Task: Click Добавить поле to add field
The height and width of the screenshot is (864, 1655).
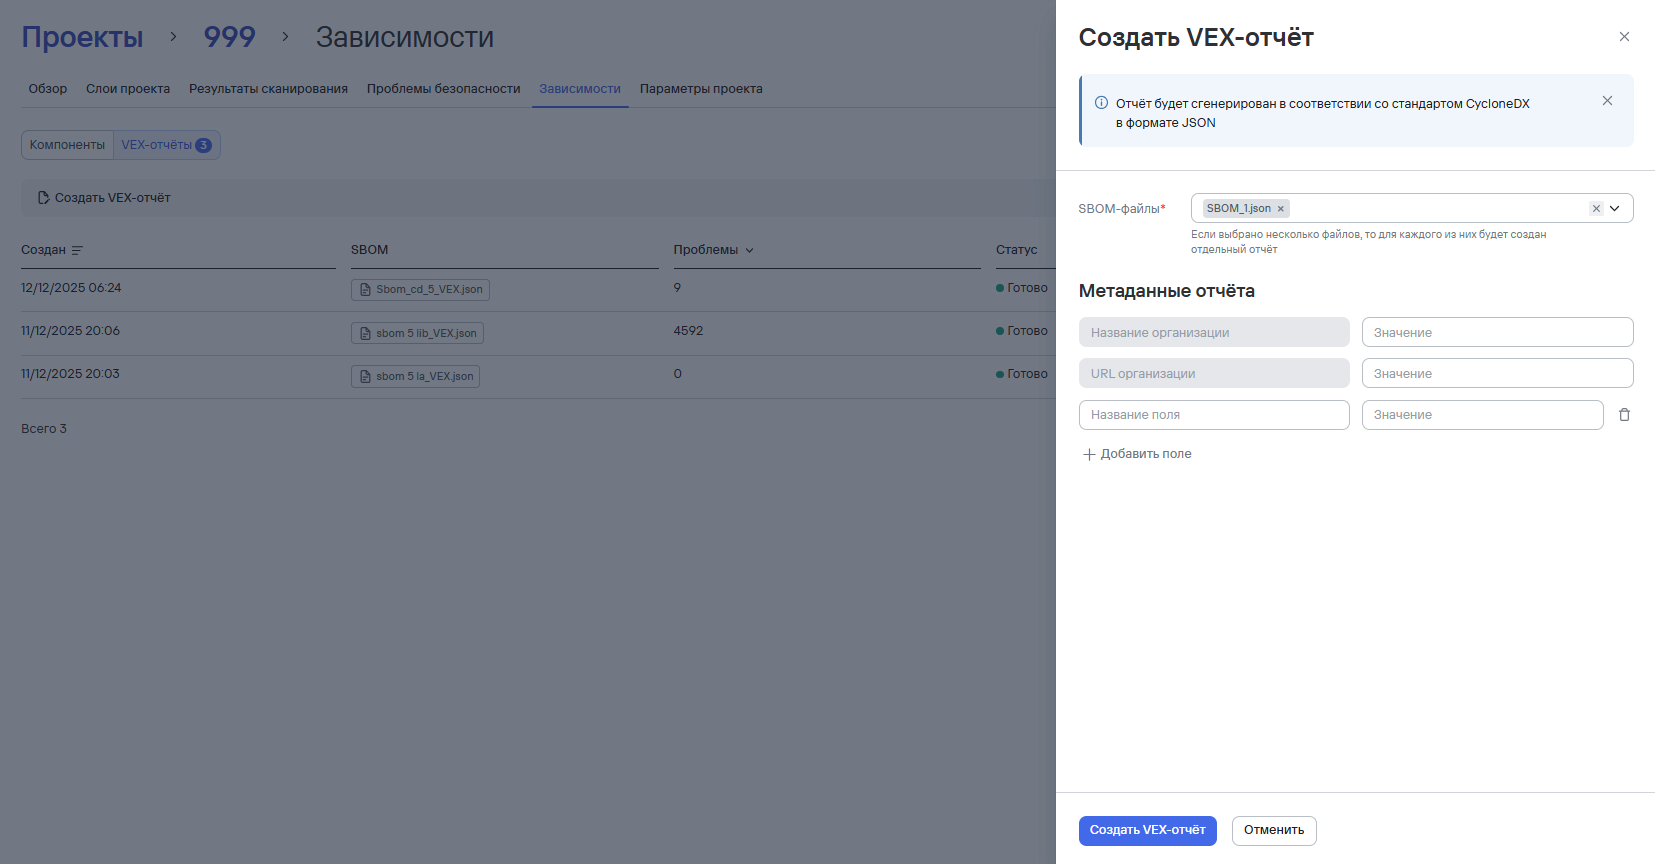Action: point(1137,454)
